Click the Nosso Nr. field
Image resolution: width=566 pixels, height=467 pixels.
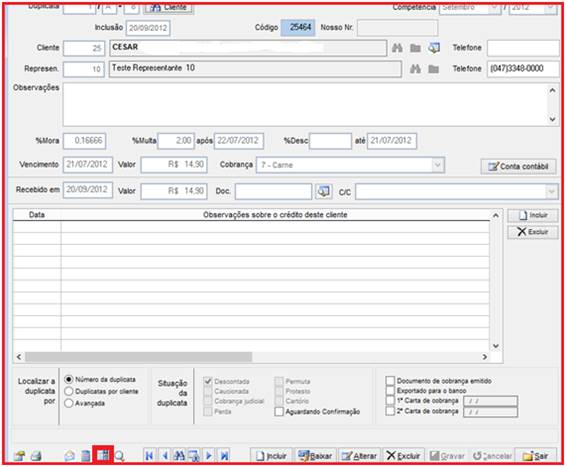point(397,28)
